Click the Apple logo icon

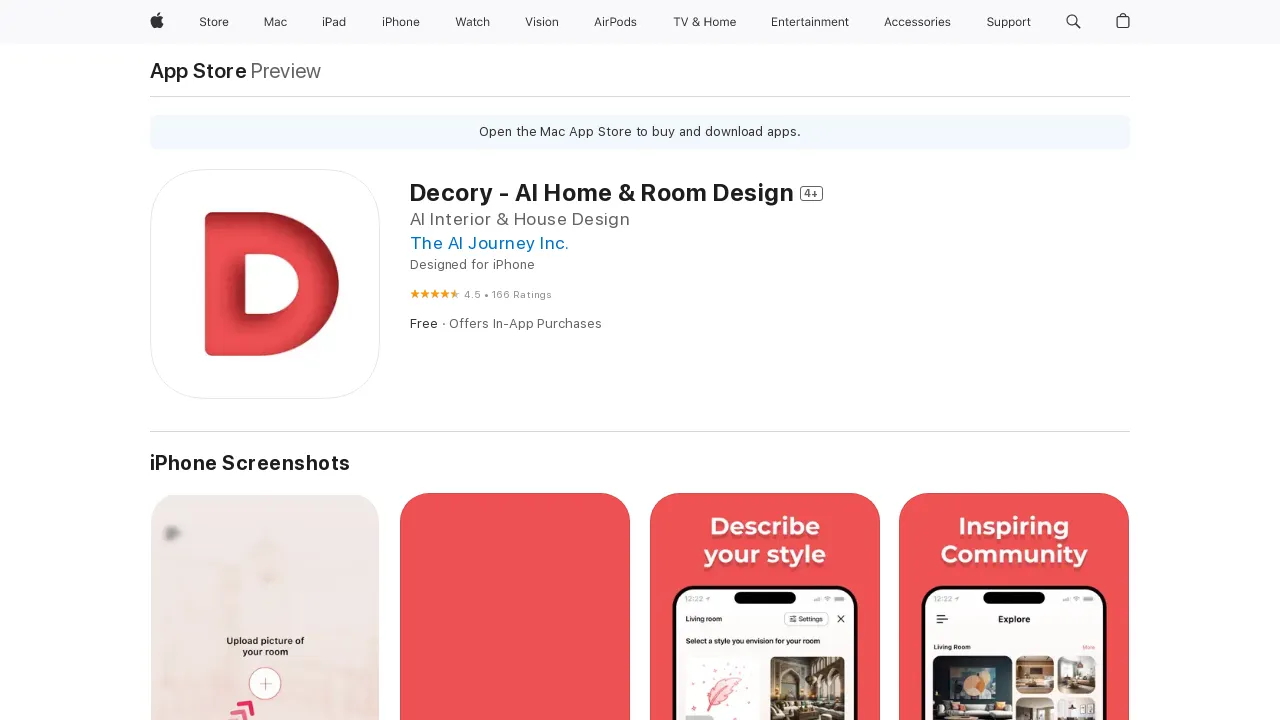pyautogui.click(x=157, y=21)
